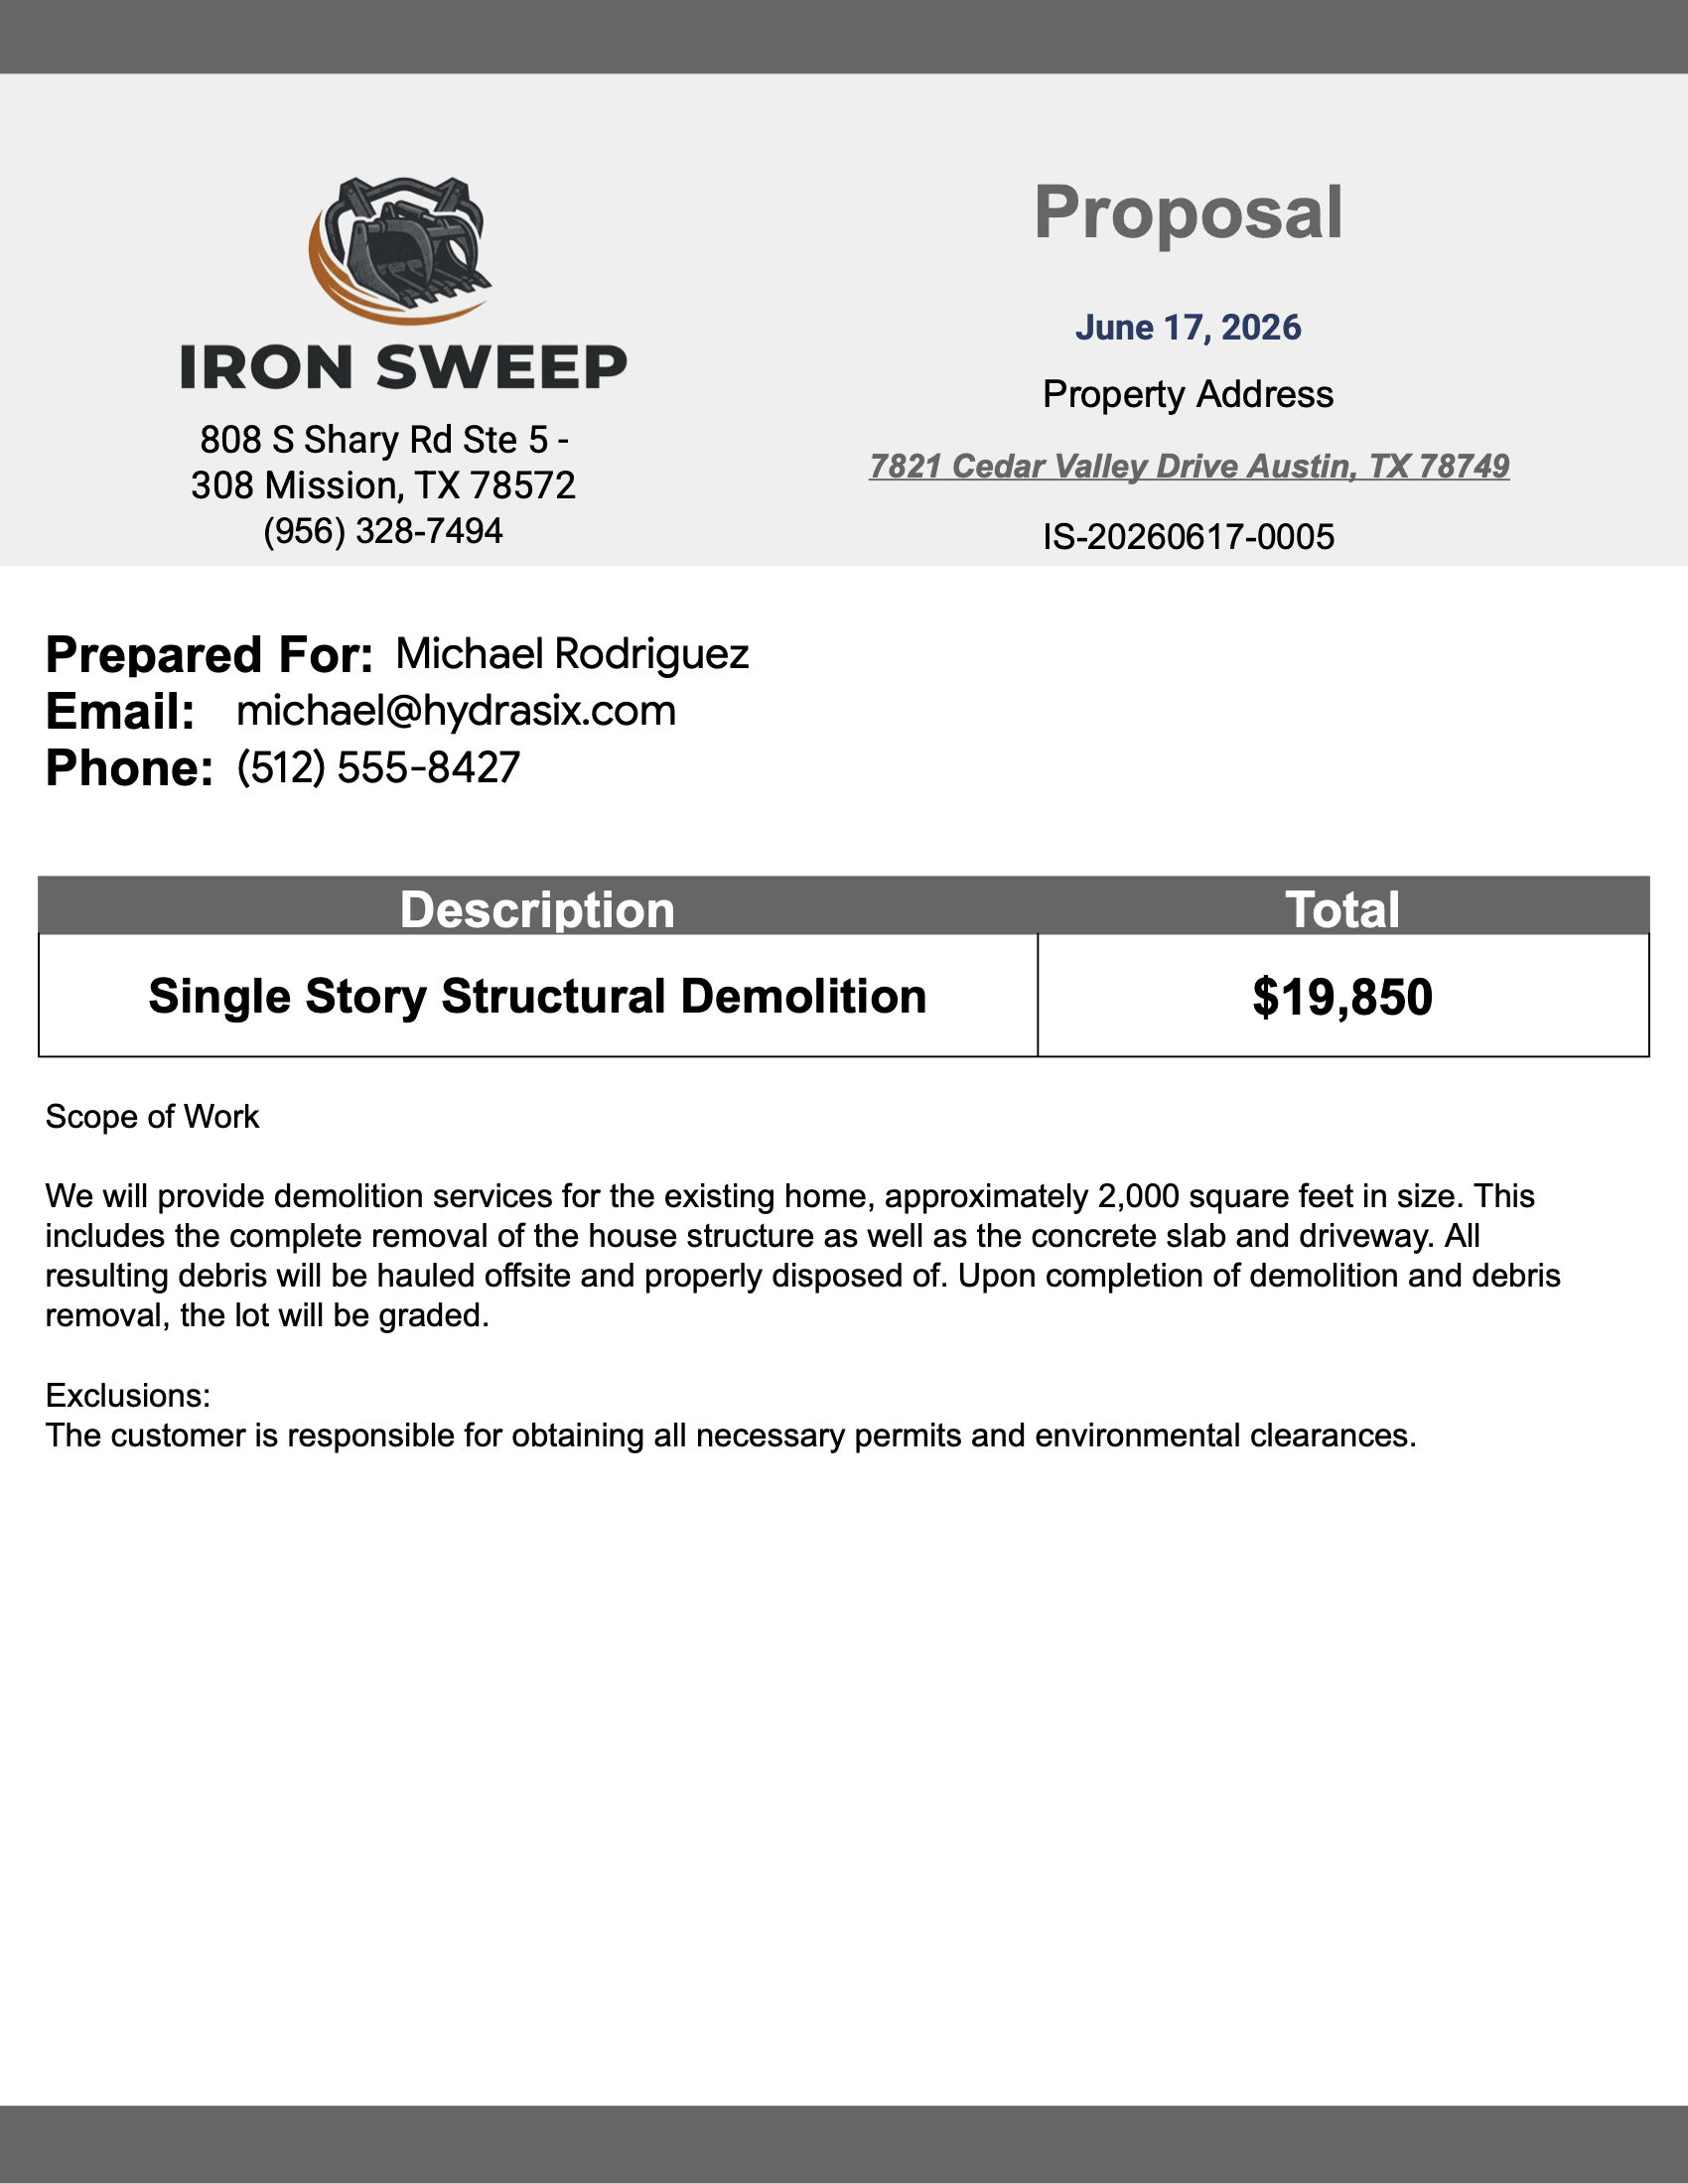Click the Prepared For label

point(209,655)
